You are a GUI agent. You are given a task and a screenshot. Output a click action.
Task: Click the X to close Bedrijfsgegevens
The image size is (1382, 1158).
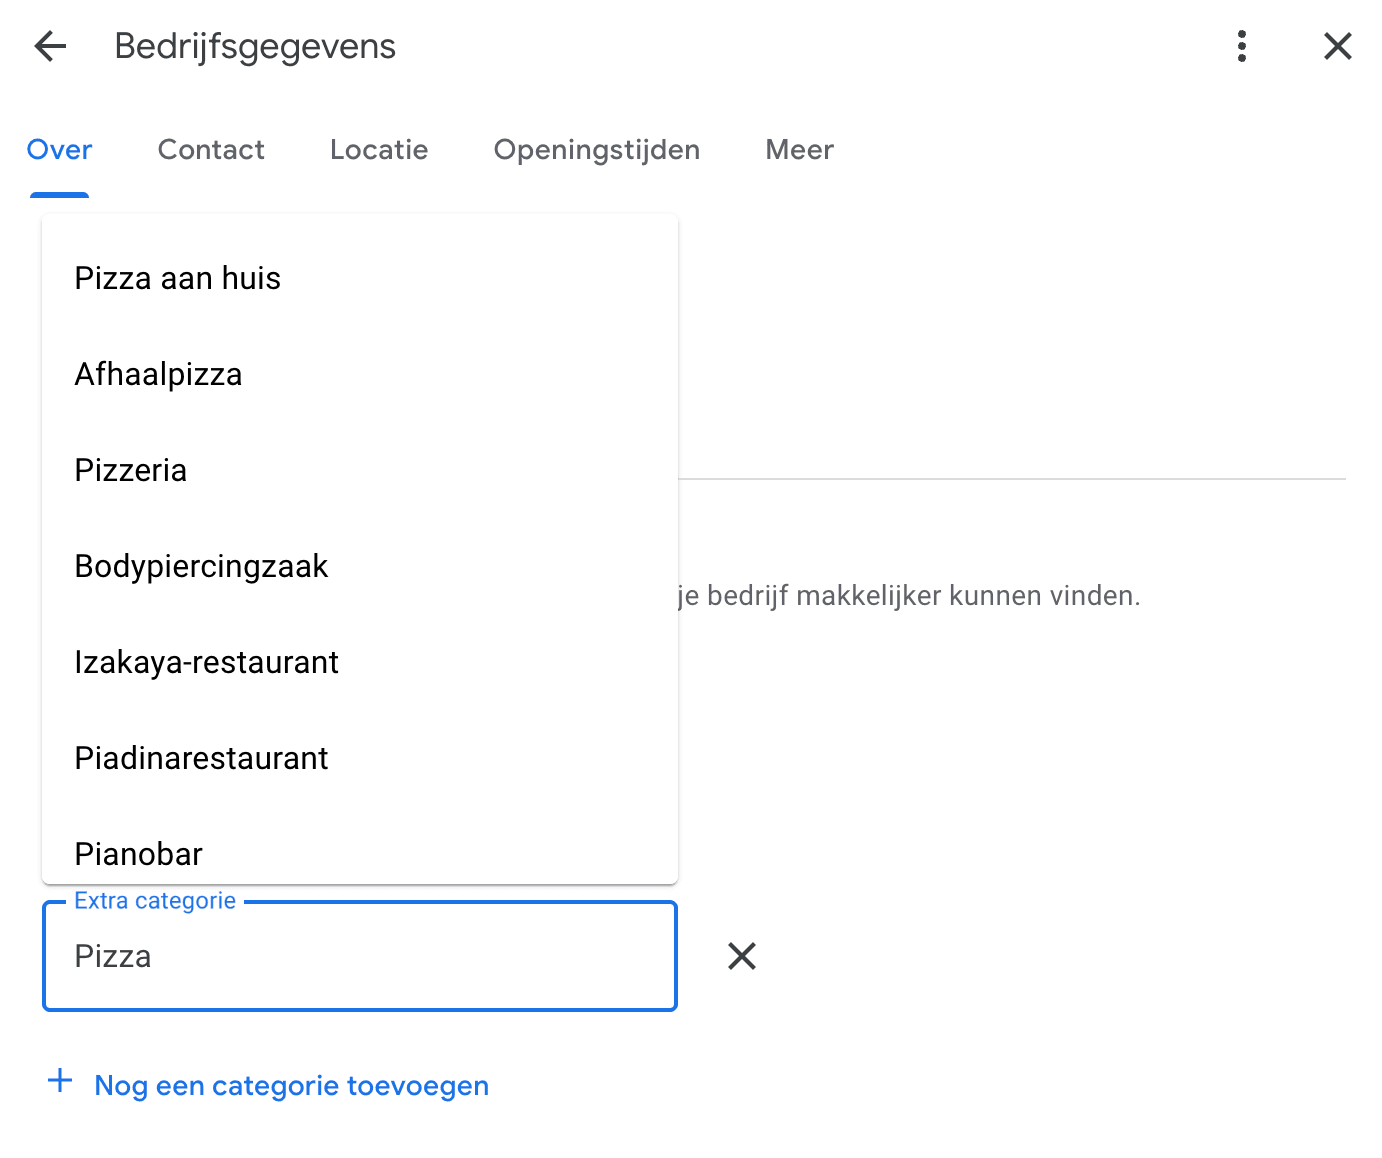pyautogui.click(x=1337, y=46)
